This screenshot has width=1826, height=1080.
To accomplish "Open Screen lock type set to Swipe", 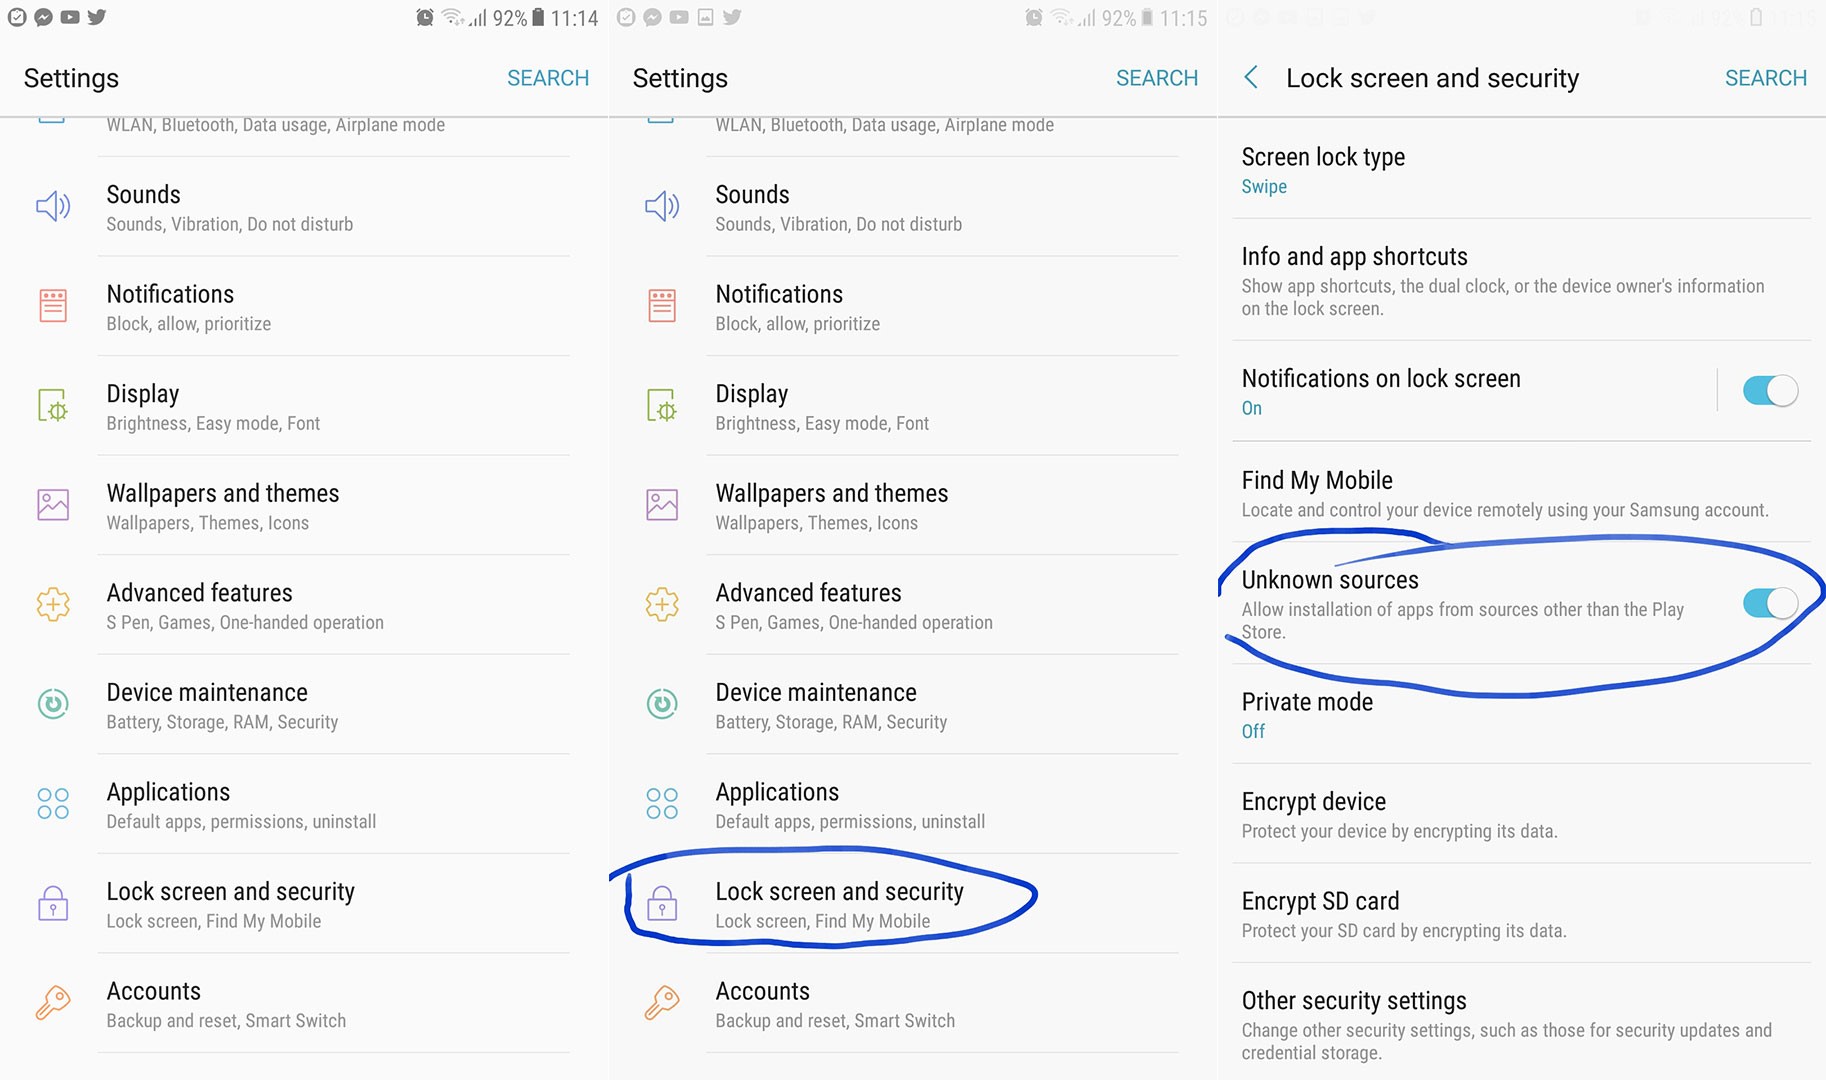I will point(1323,168).
